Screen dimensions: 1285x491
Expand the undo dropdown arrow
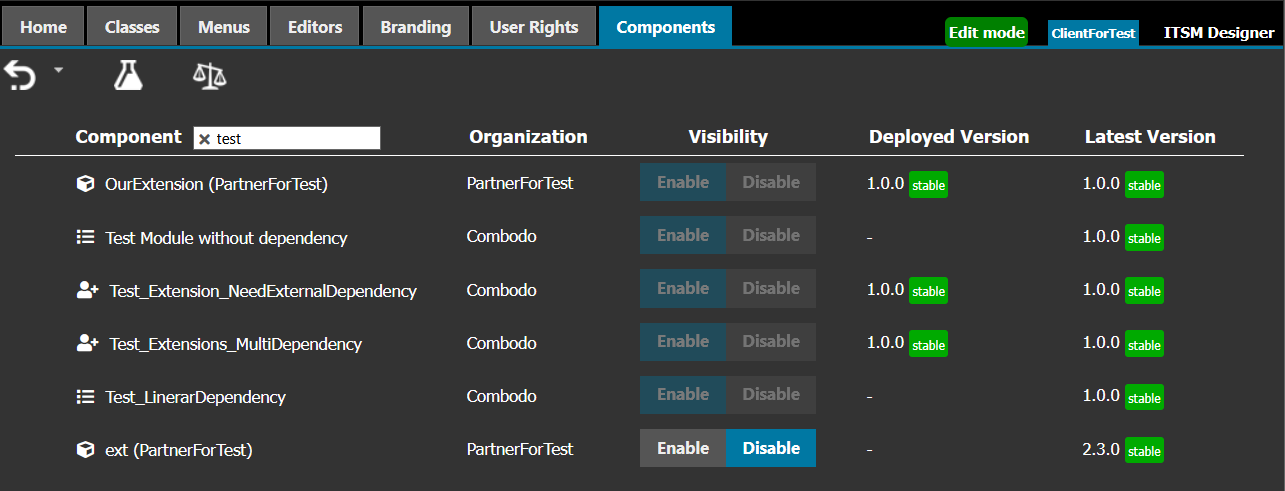pyautogui.click(x=58, y=70)
